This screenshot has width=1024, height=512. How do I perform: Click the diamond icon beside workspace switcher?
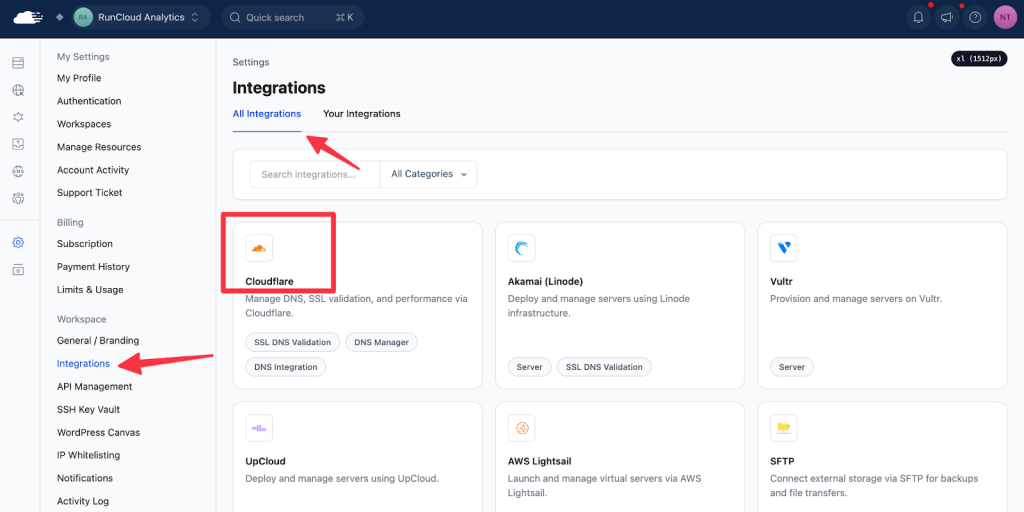59,18
